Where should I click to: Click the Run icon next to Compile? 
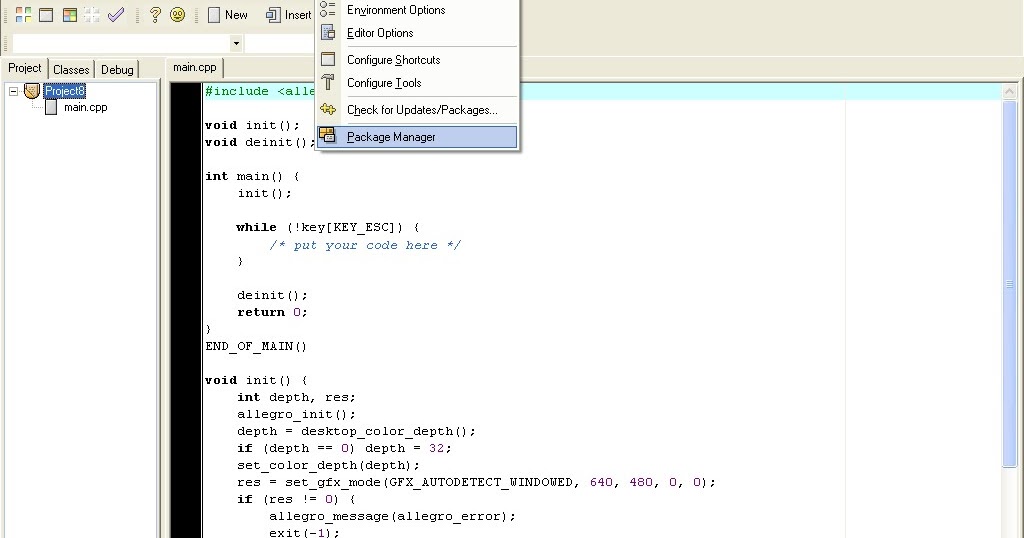pyautogui.click(x=46, y=15)
